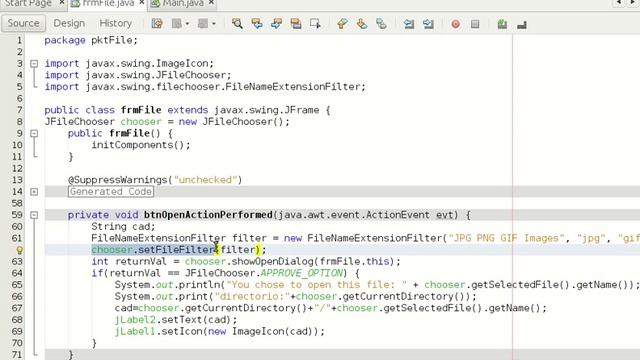Open Back history dropdown arrow
Image resolution: width=640 pixels, height=360 pixels.
coord(187,24)
